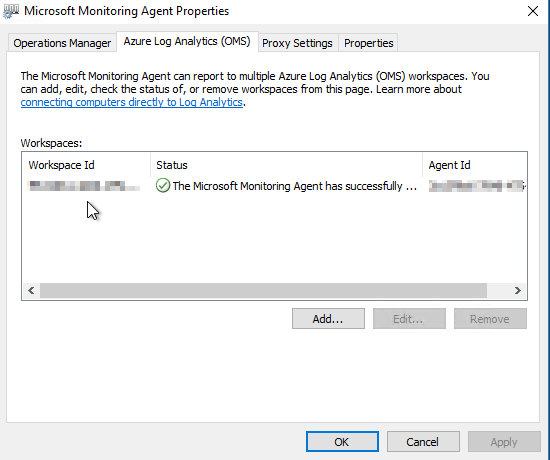This screenshot has height=460, width=550.
Task: Open the Properties tab
Action: pos(368,43)
